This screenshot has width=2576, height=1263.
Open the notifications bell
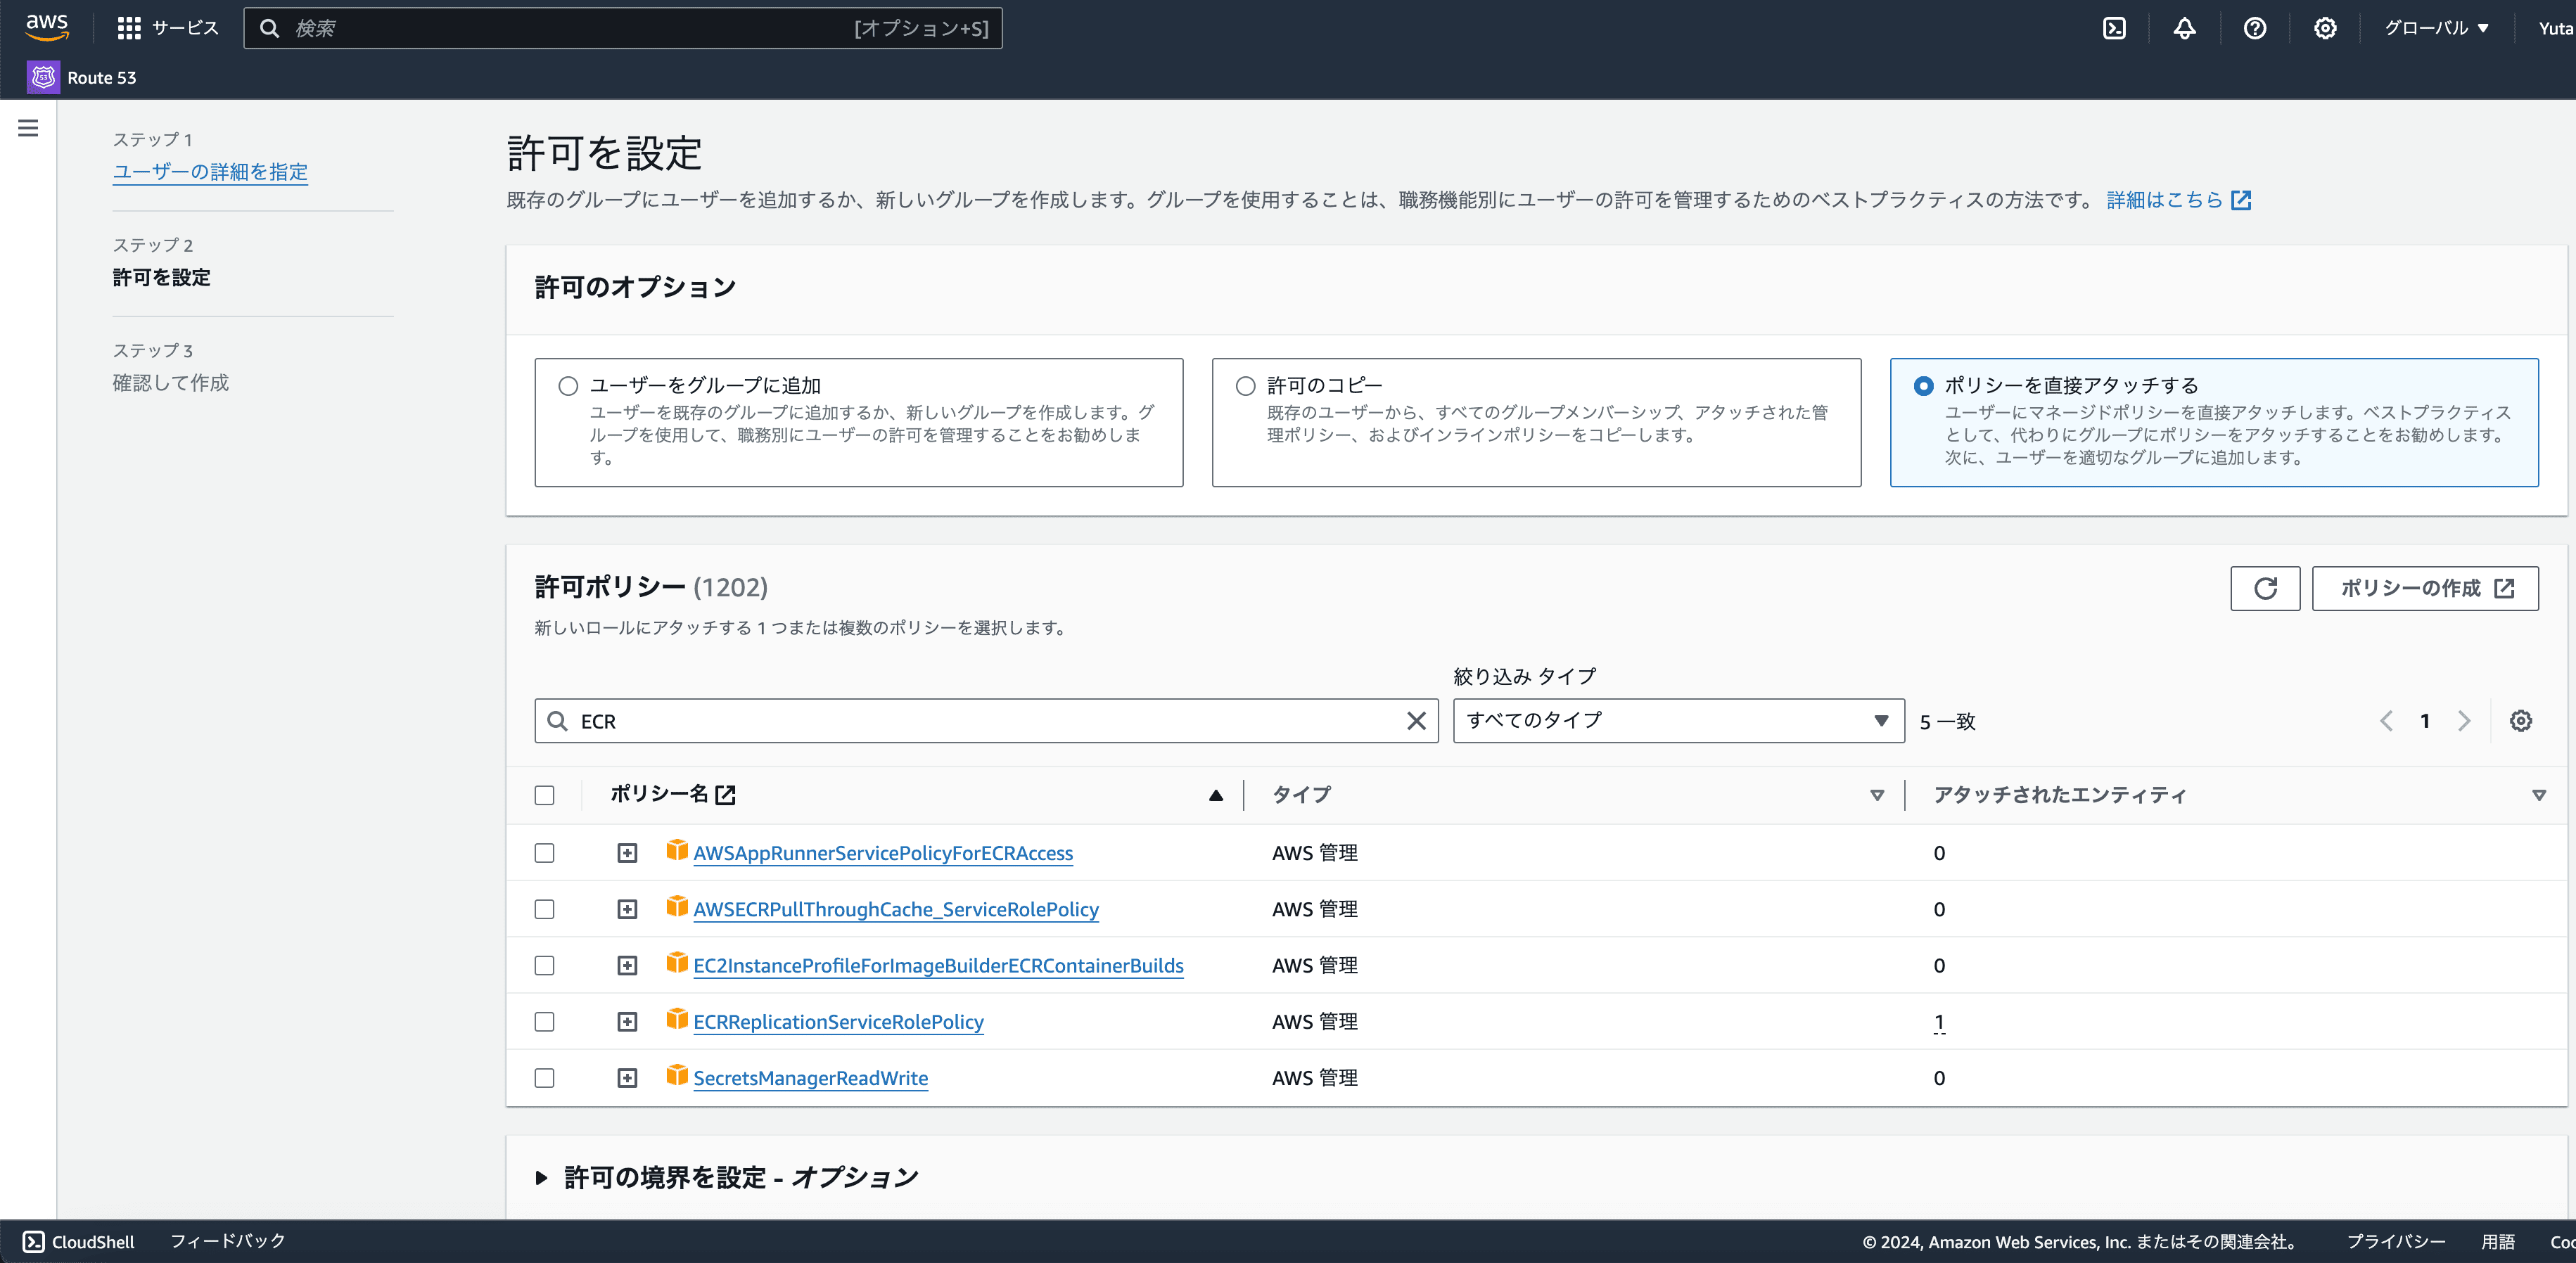pos(2184,28)
